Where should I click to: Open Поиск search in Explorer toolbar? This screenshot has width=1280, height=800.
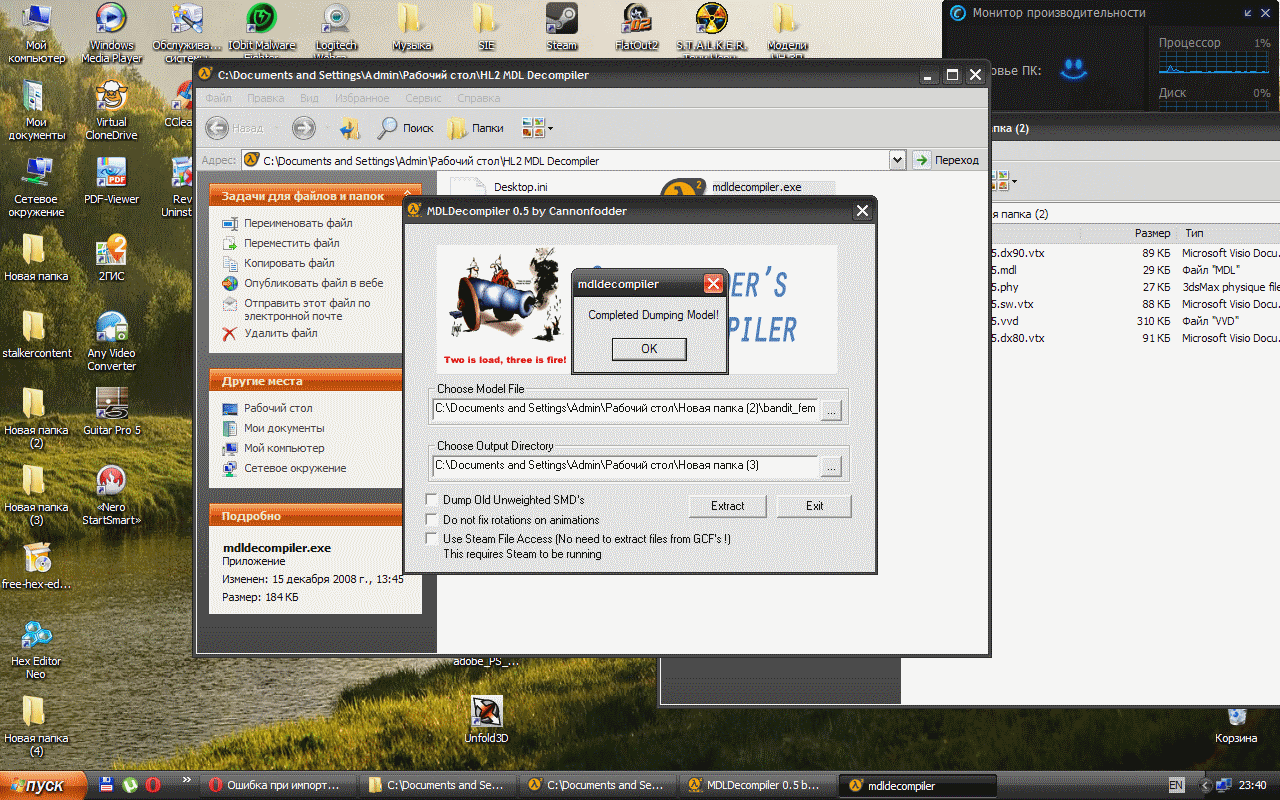click(x=405, y=128)
